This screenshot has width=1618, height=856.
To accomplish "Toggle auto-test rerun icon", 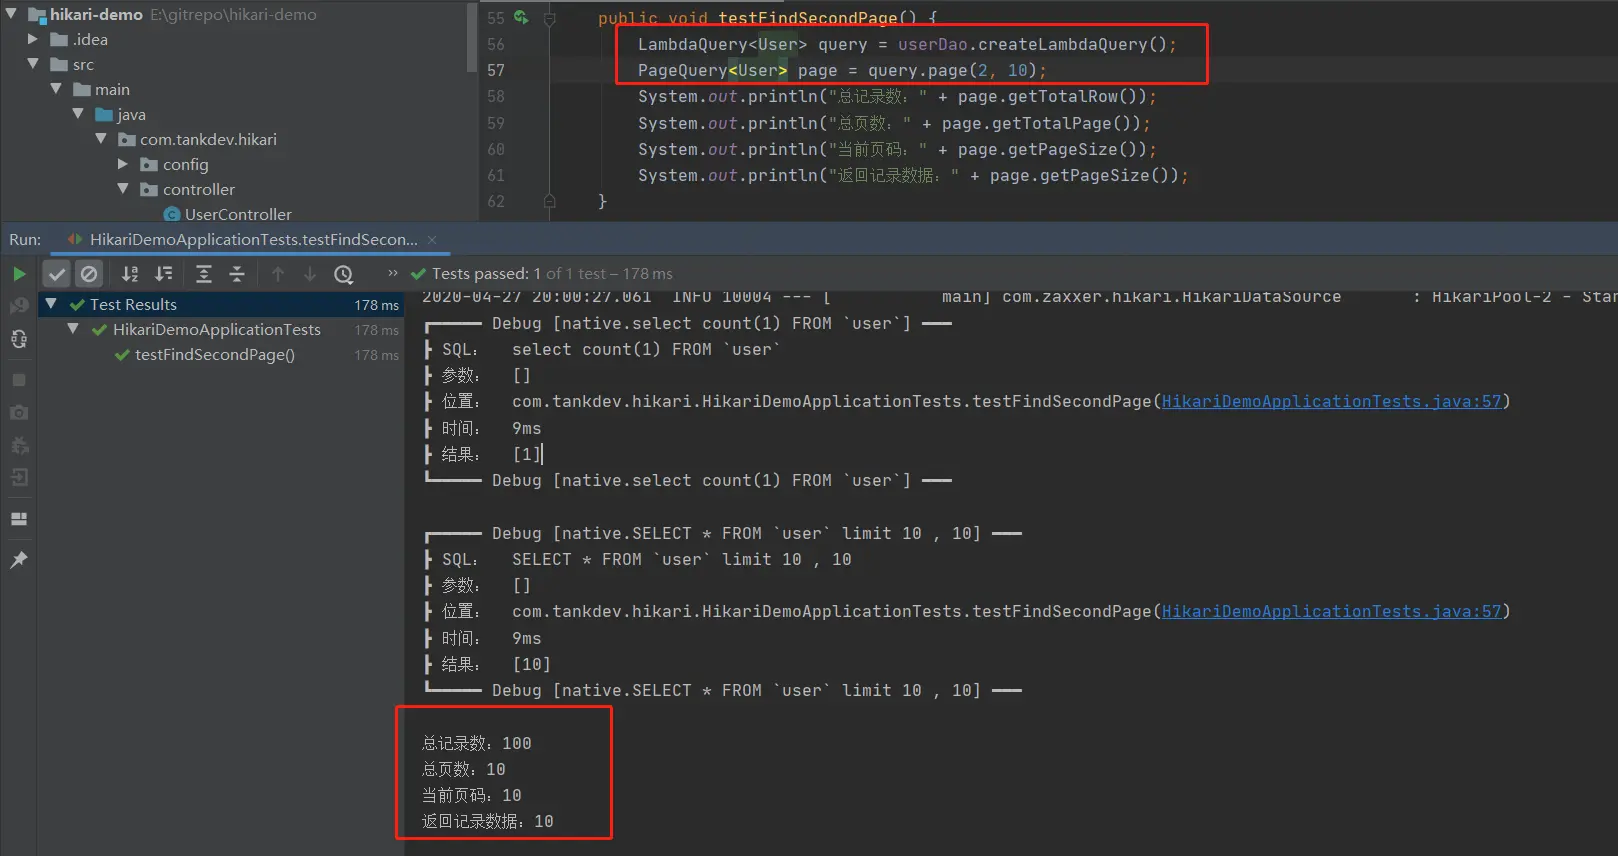I will point(19,339).
